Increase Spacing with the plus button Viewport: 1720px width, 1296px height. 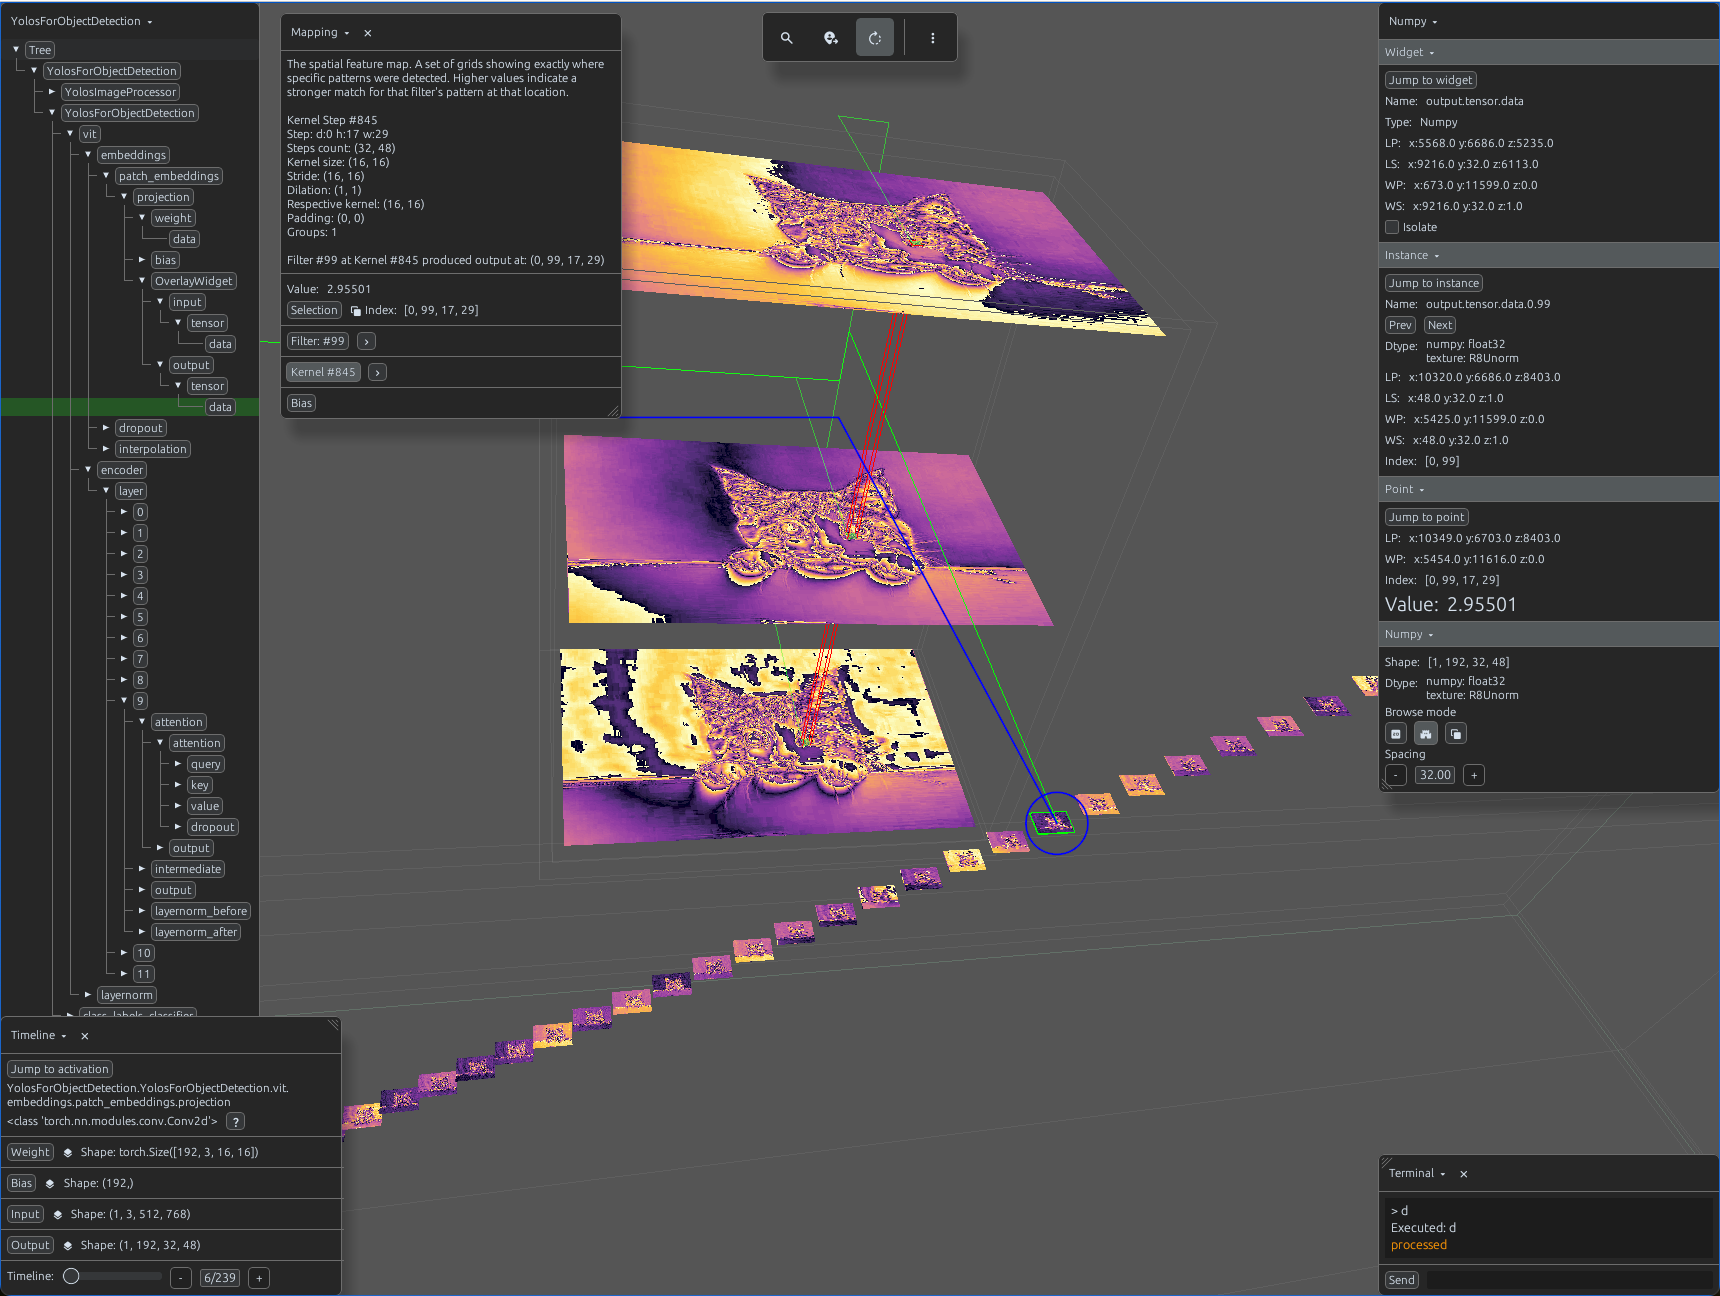tap(1474, 775)
